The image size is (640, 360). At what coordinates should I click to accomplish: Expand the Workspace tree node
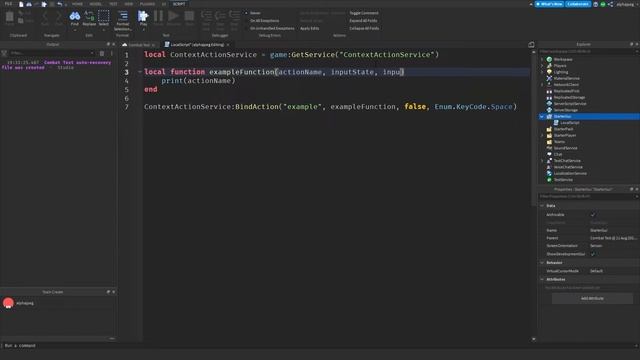[x=542, y=59]
